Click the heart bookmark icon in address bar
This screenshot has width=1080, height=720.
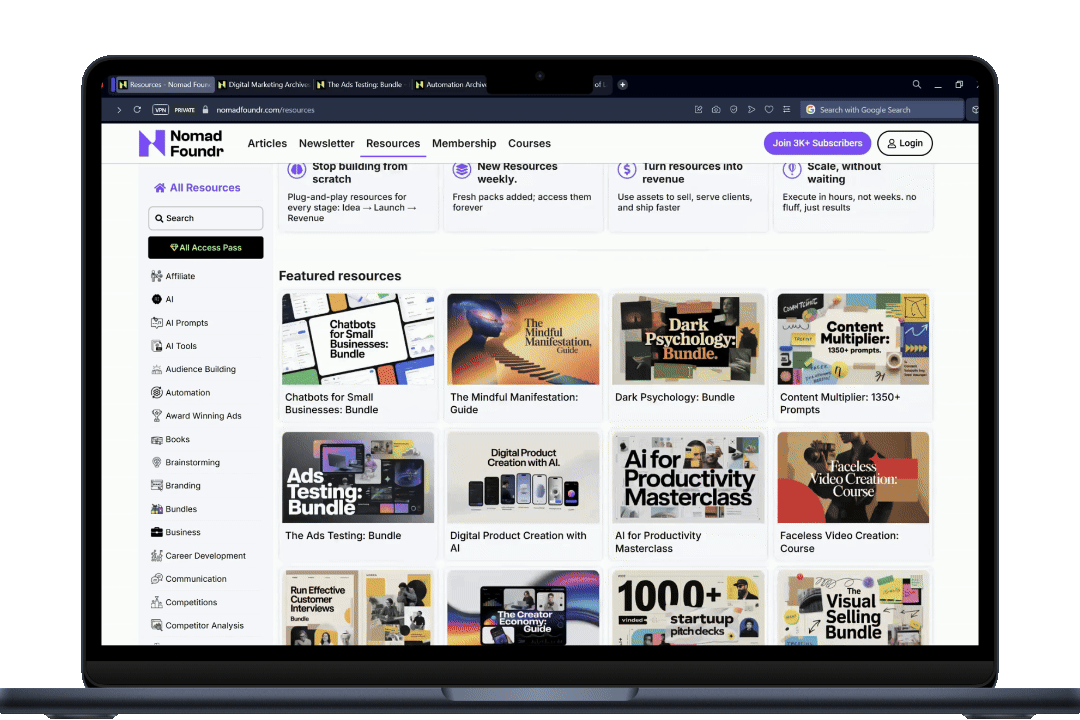click(769, 110)
